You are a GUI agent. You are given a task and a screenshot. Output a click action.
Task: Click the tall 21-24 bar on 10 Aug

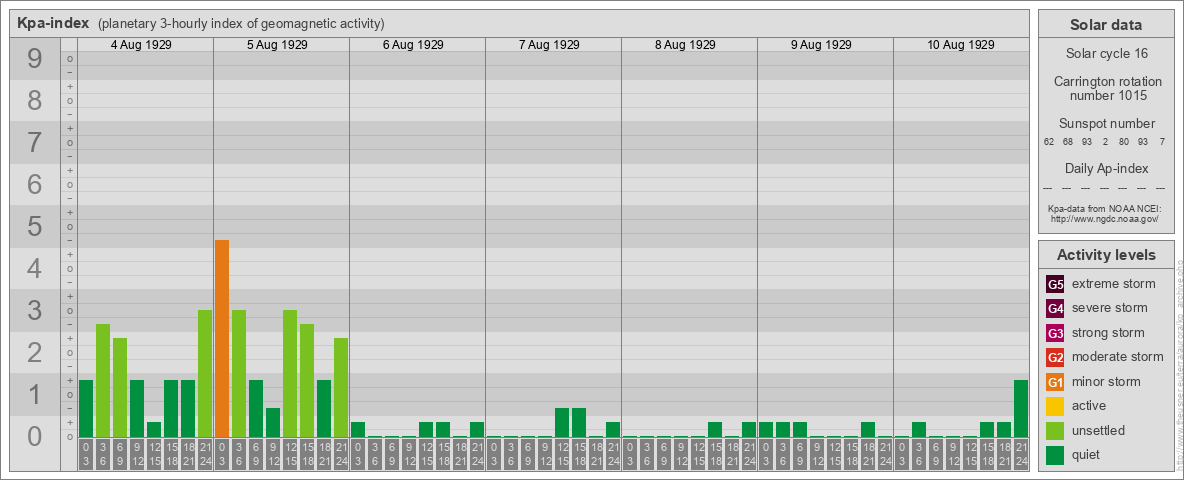click(x=1021, y=408)
